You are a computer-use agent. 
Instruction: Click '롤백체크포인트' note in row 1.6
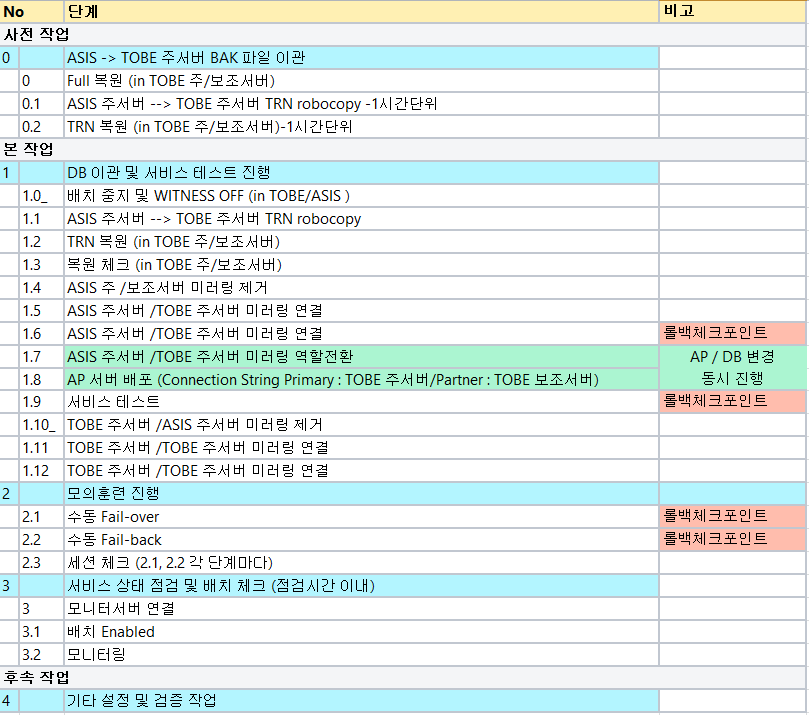point(732,334)
